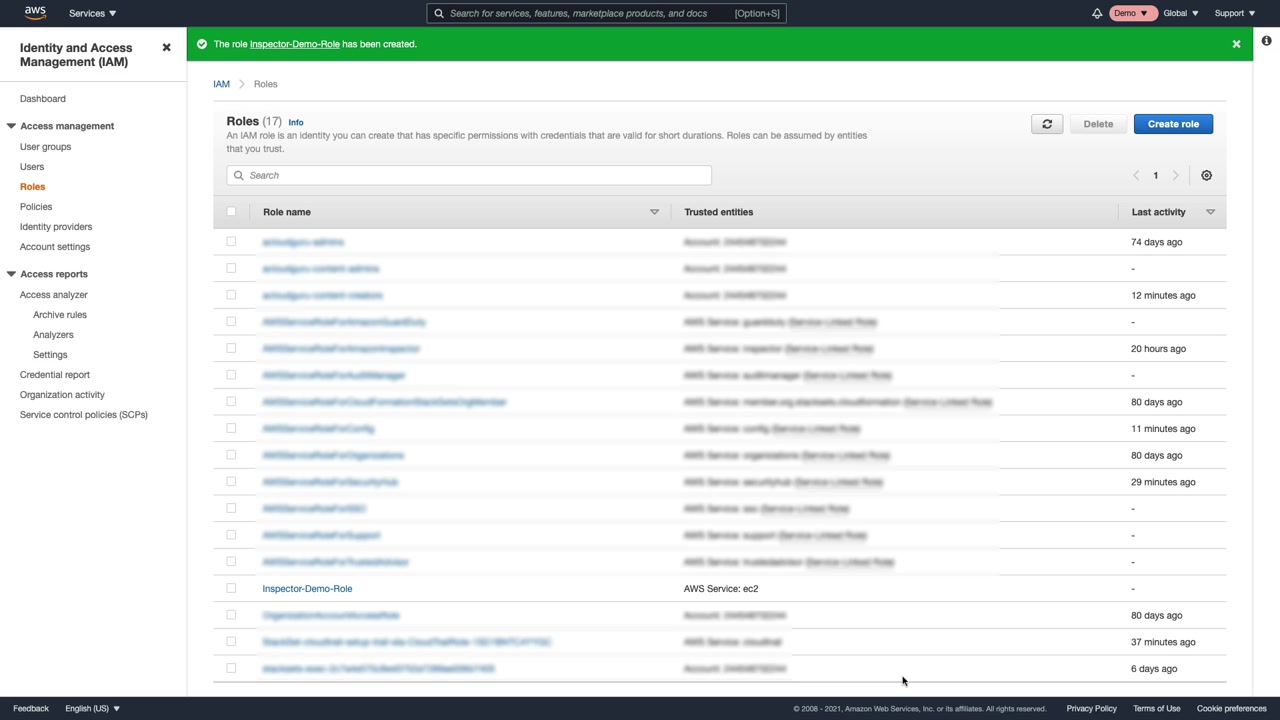Open the Services dropdown menu
Viewport: 1280px width, 720px height.
92,13
